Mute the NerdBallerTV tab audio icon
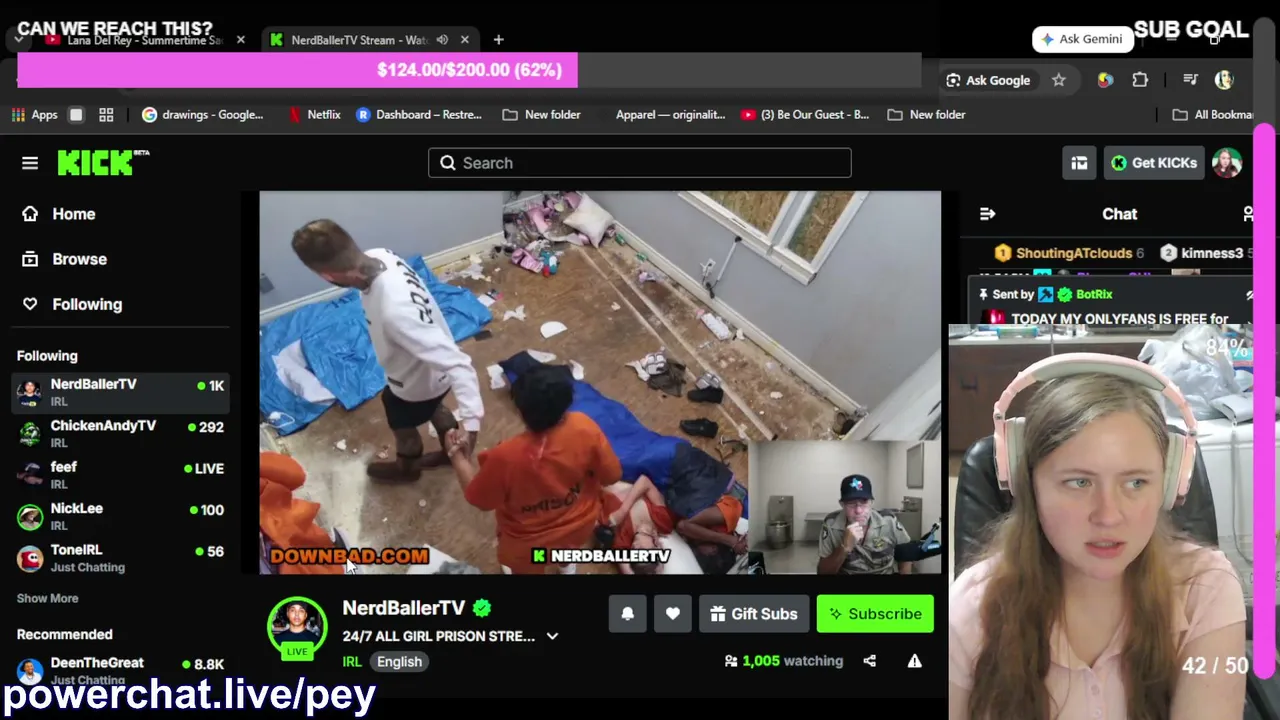This screenshot has height=720, width=1280. [x=442, y=40]
